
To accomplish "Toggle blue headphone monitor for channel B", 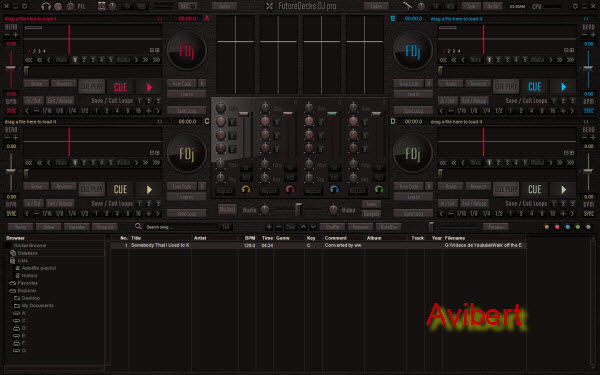I will click(x=334, y=189).
